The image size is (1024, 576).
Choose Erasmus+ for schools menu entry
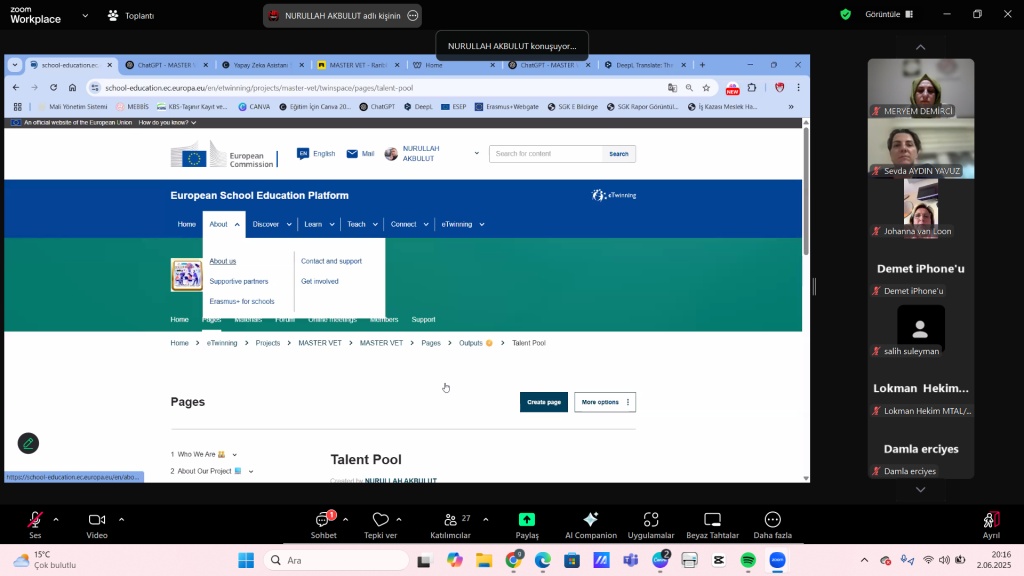(242, 301)
